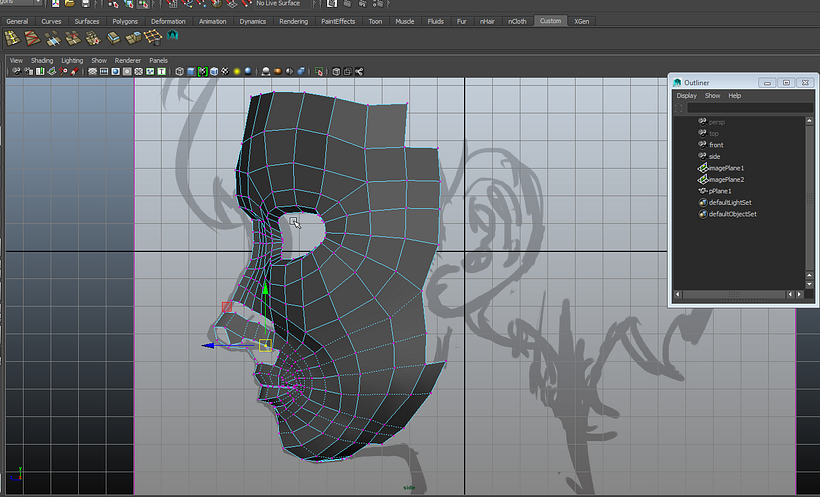Open the Renderer panel menu
The height and width of the screenshot is (497, 820).
[x=128, y=60]
